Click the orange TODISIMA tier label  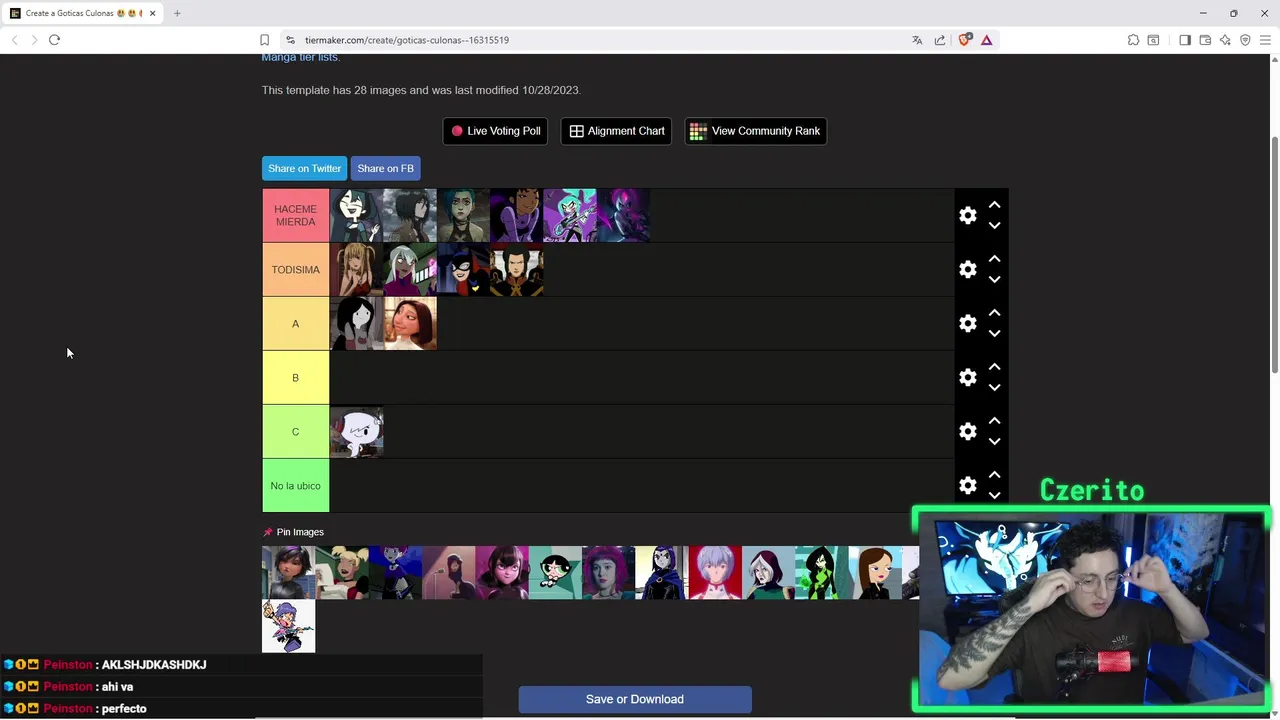pos(296,269)
